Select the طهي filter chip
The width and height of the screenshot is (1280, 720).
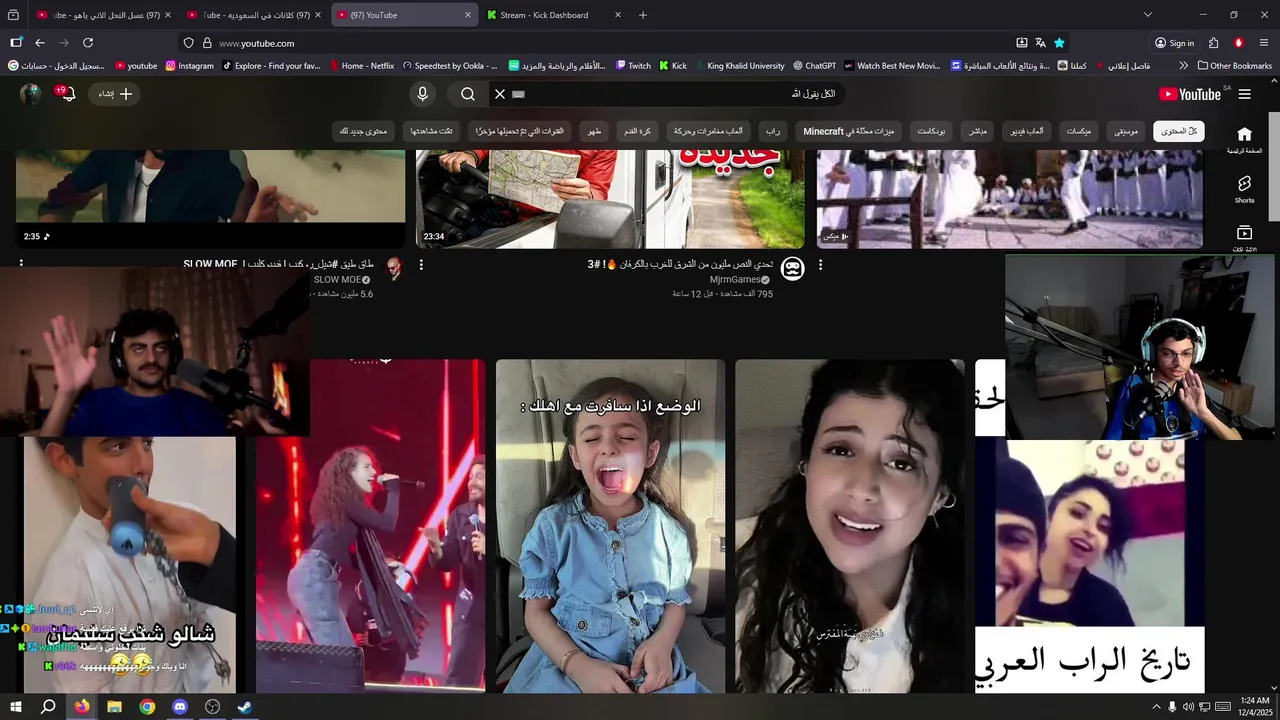click(x=594, y=132)
